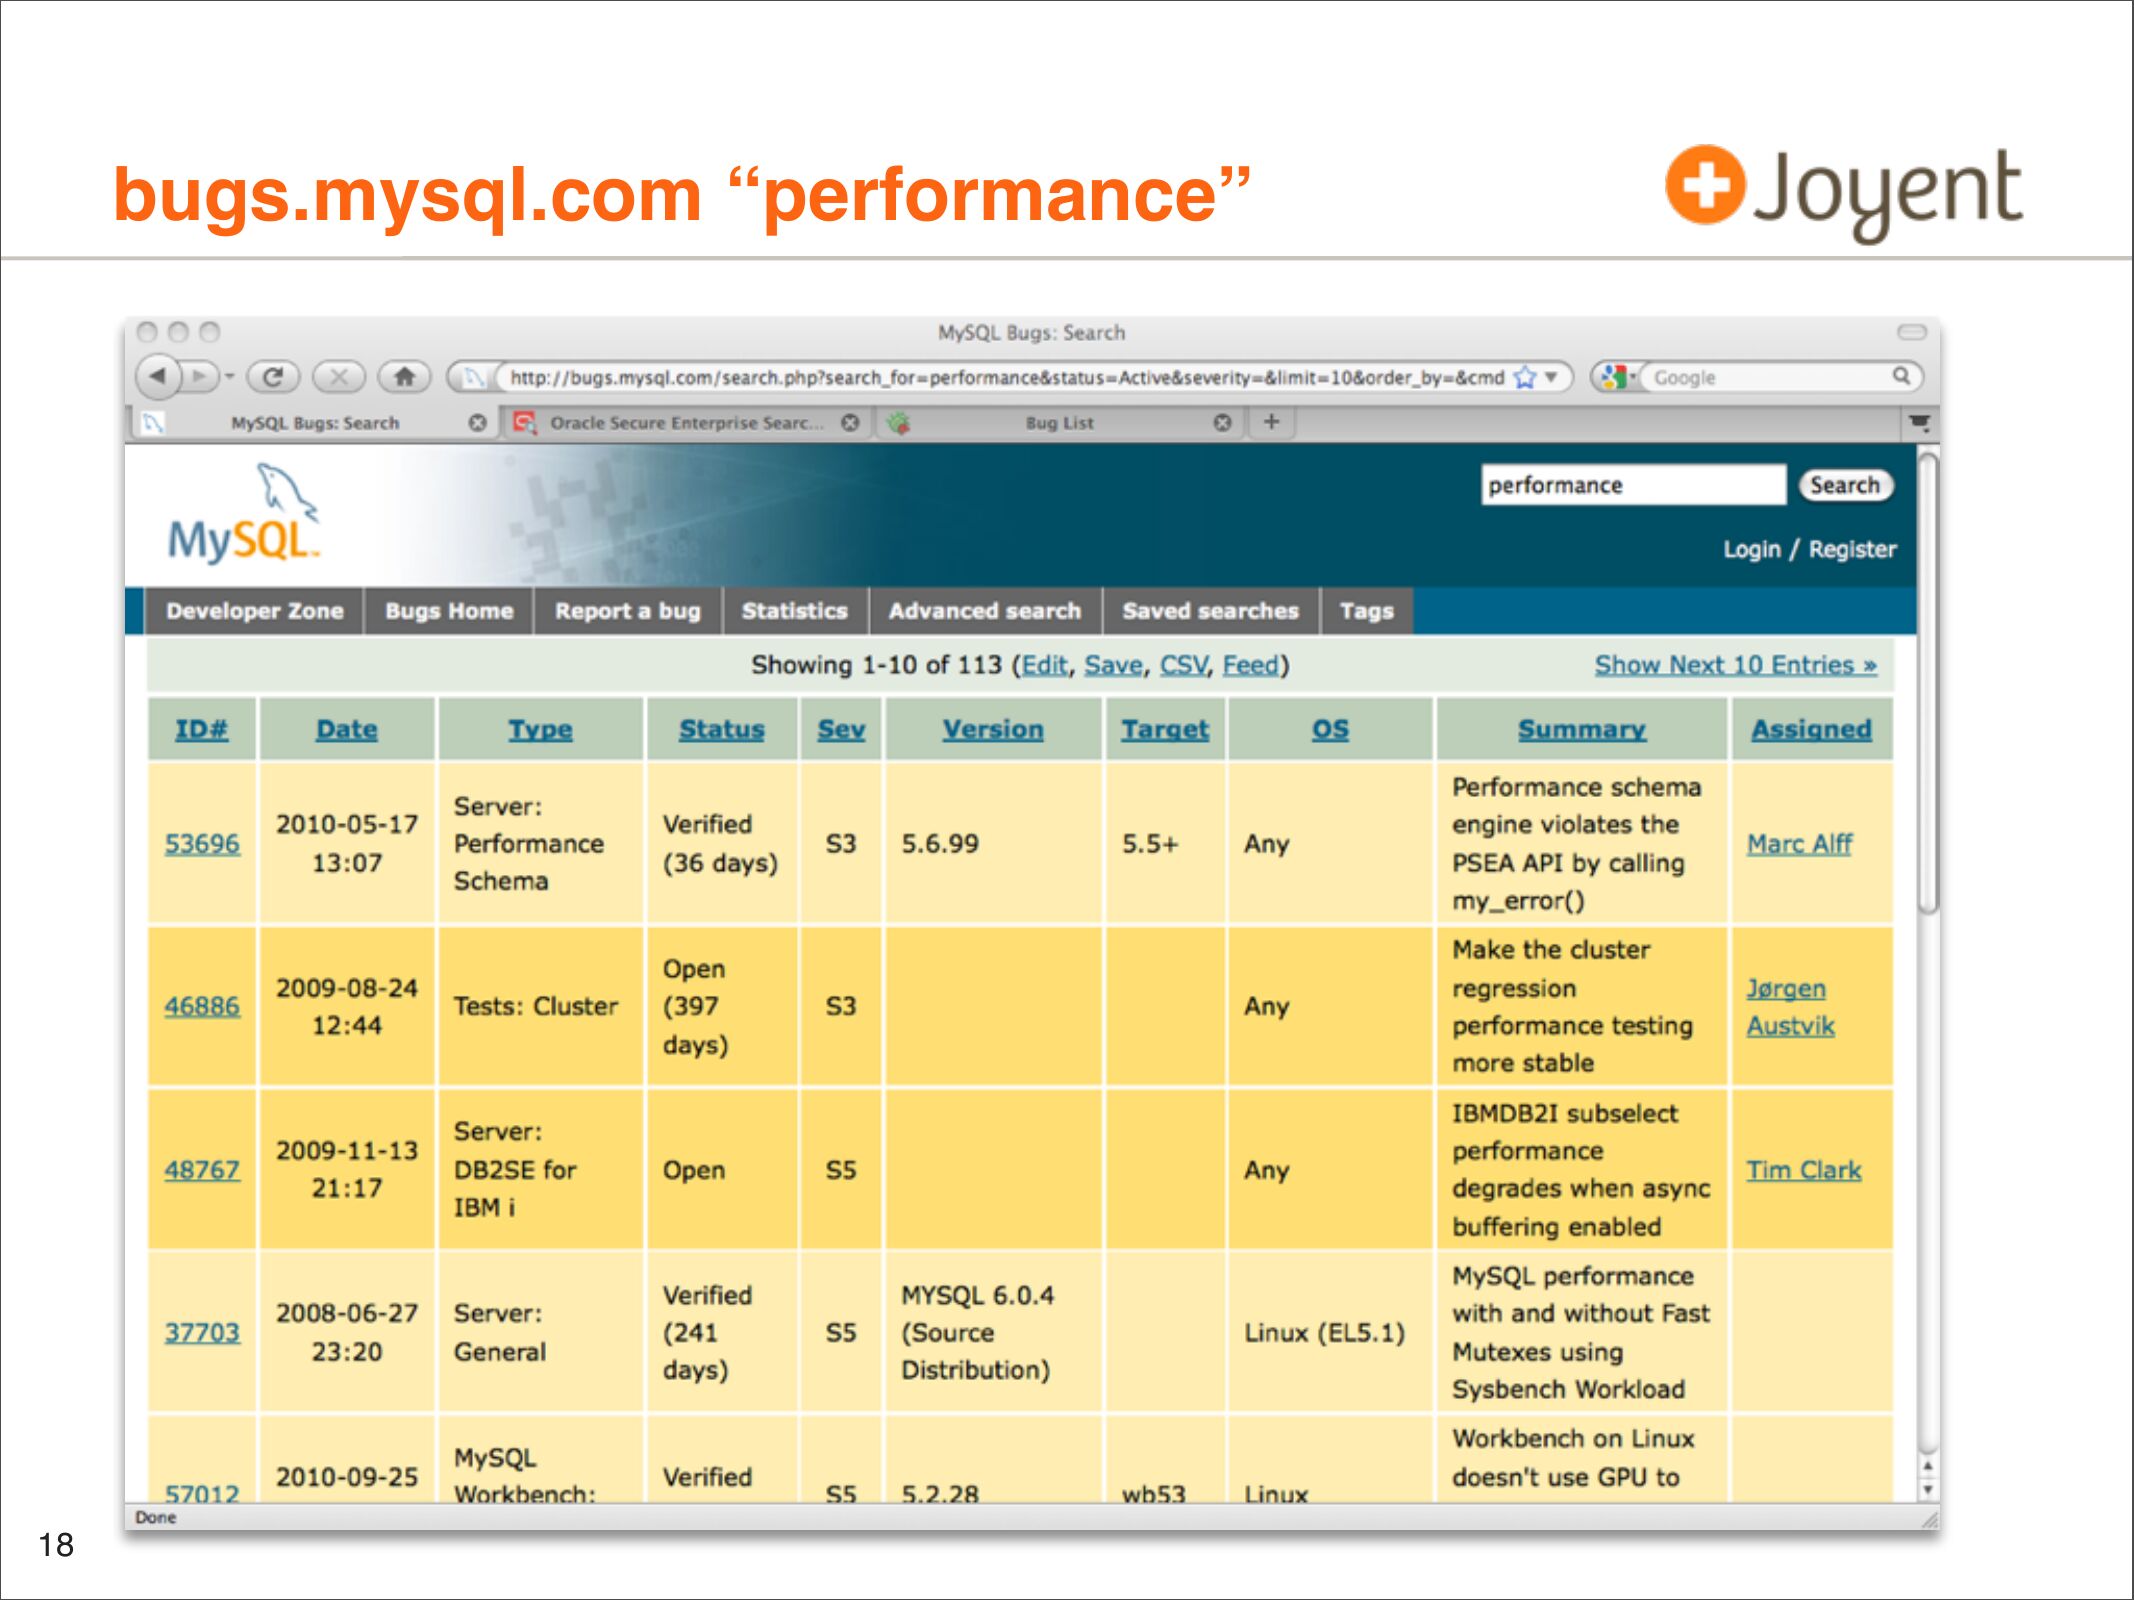Open the home page icon
This screenshot has height=1600, width=2134.
[404, 377]
